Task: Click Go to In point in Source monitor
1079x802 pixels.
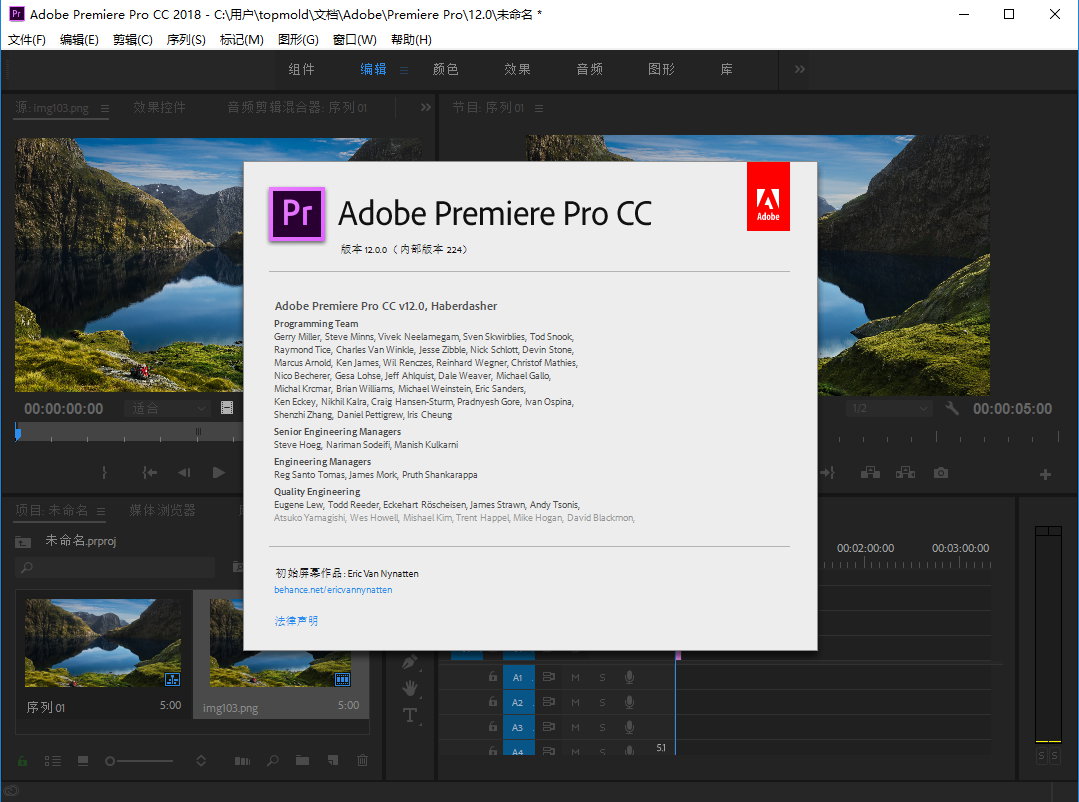Action: pyautogui.click(x=149, y=473)
